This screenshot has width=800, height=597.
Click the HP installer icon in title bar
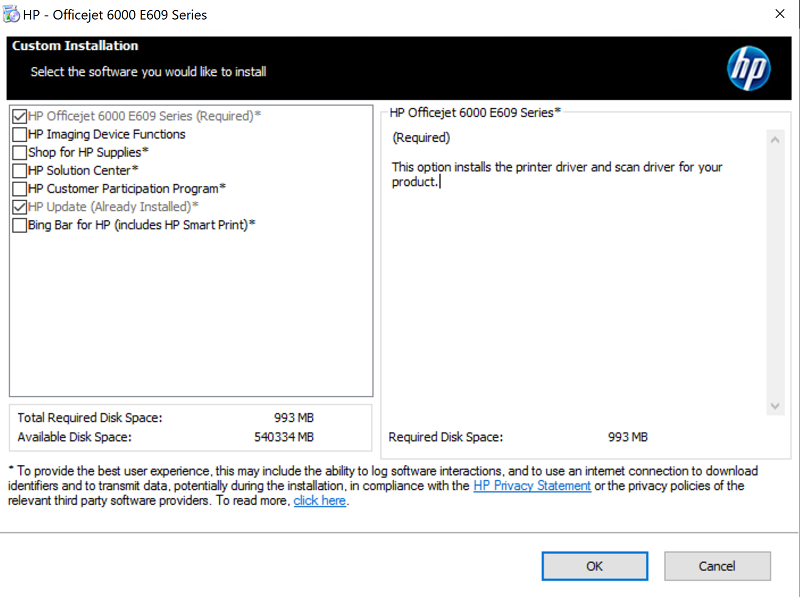(11, 14)
